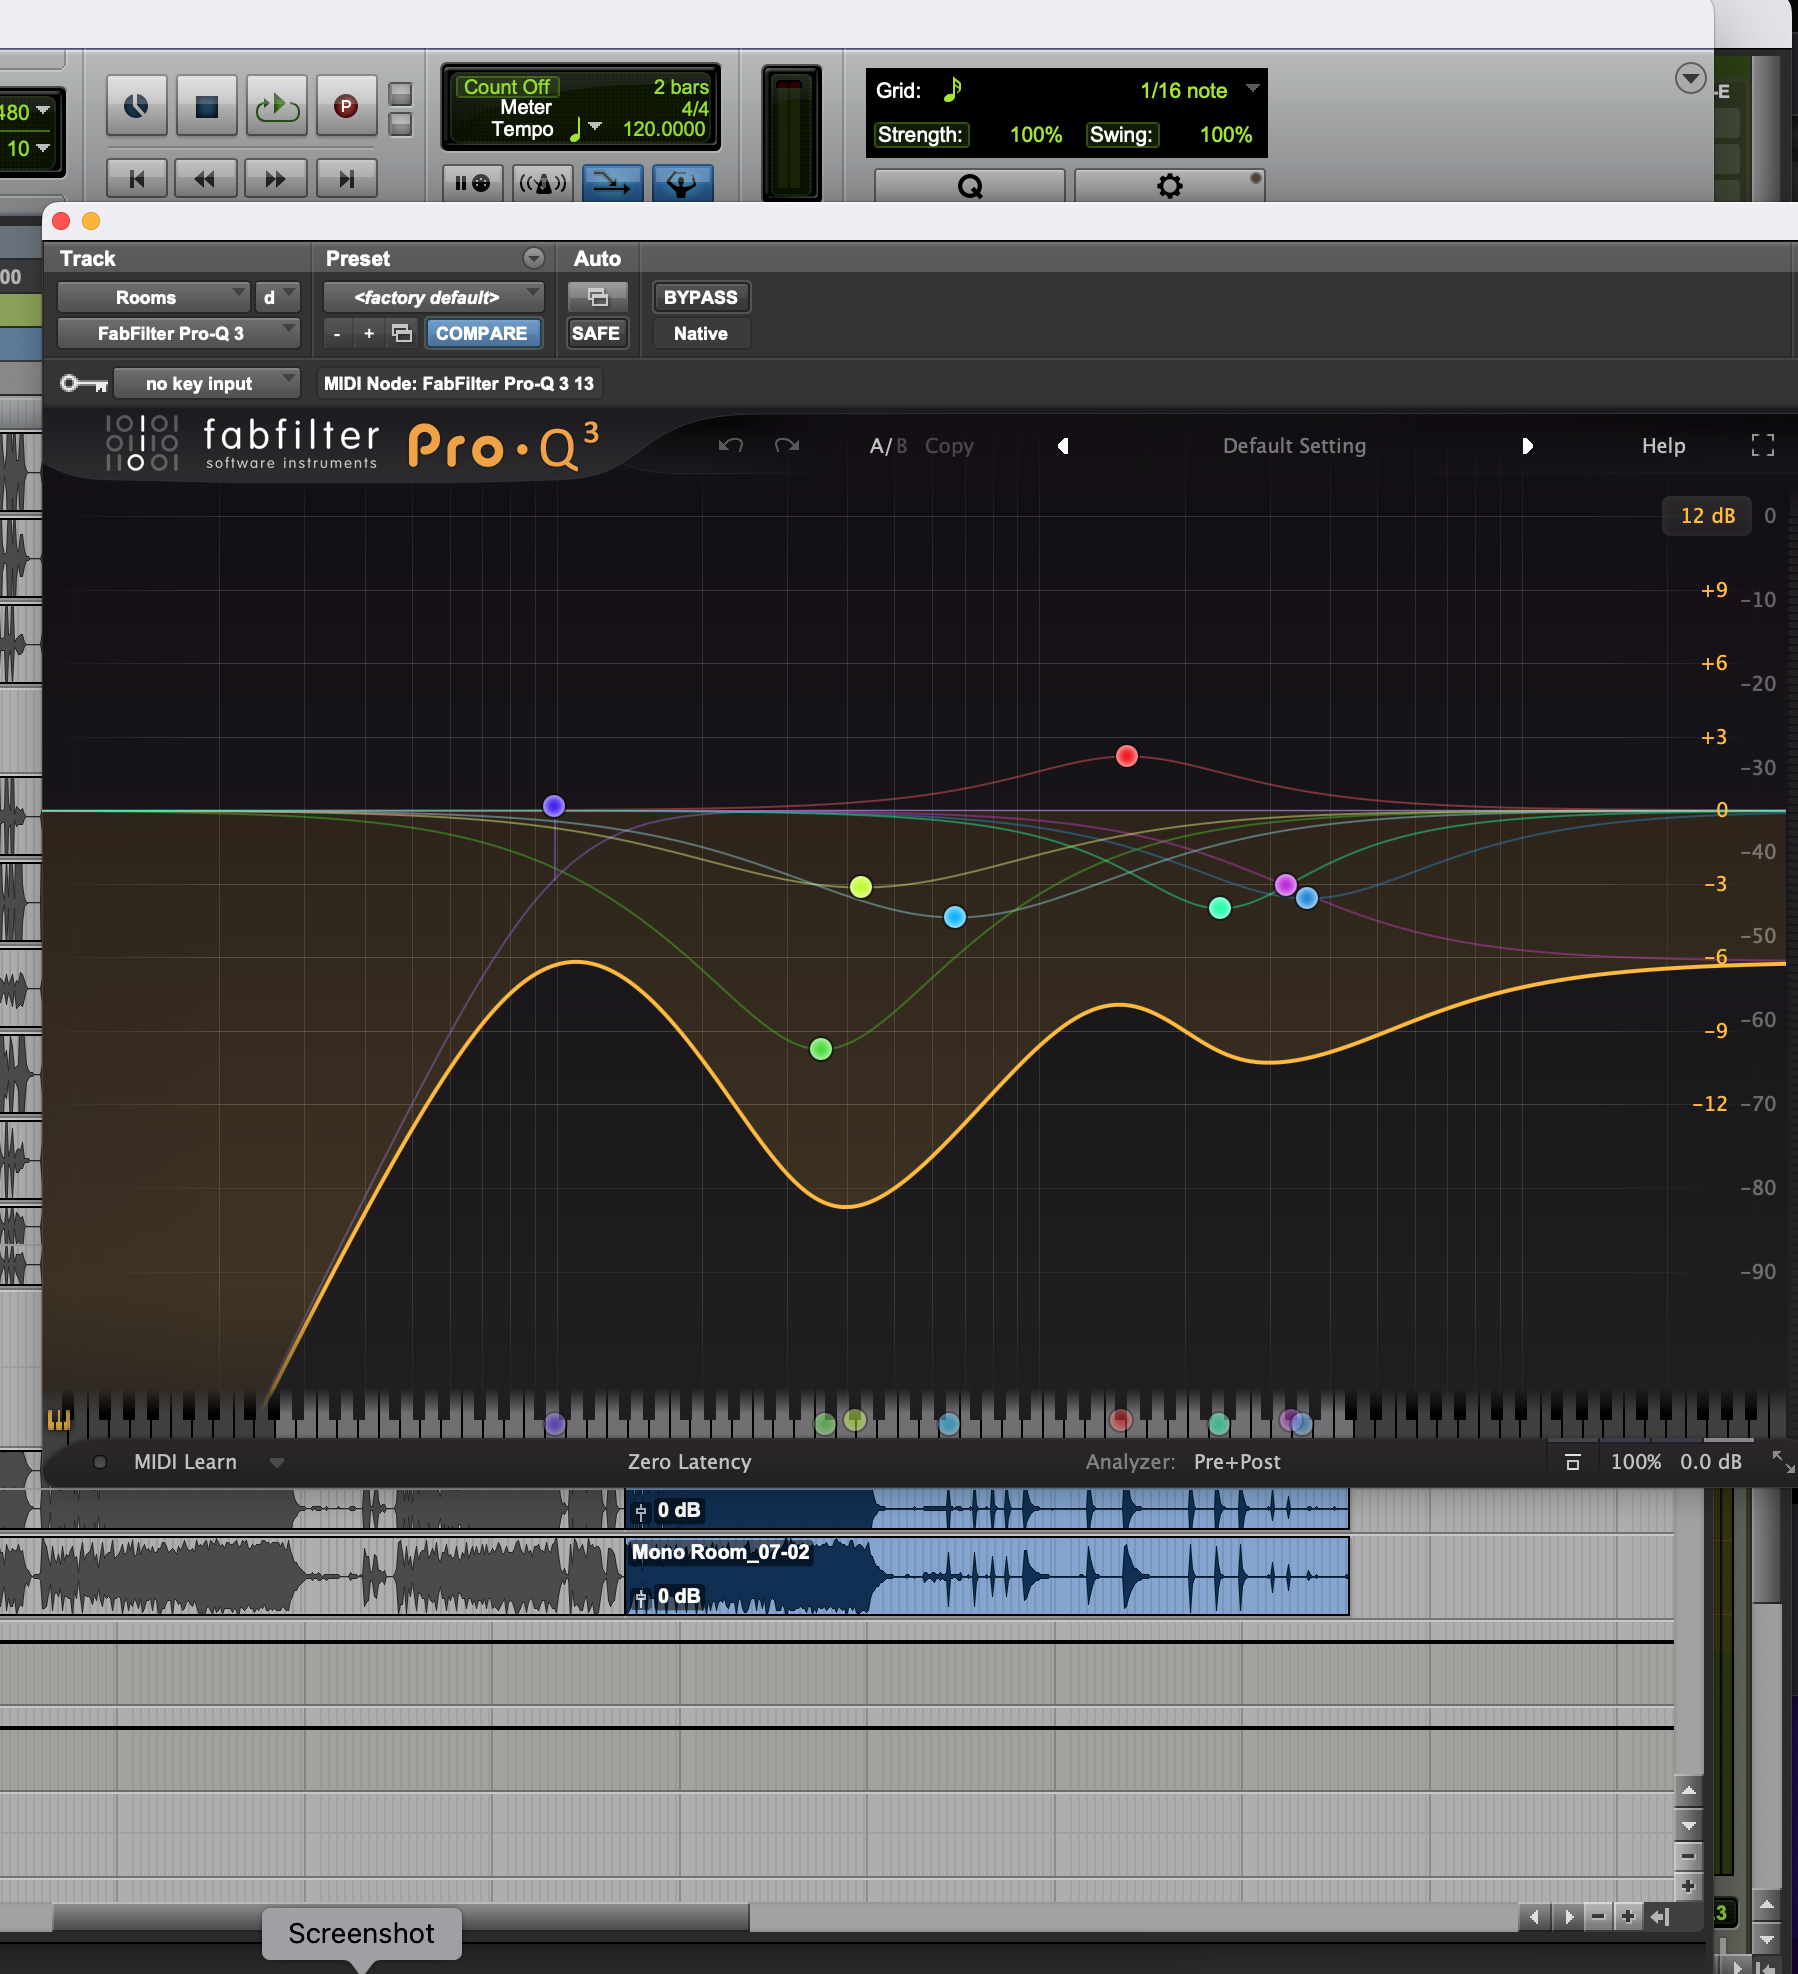Open the Rooms track selector
The width and height of the screenshot is (1798, 1974).
click(x=153, y=297)
